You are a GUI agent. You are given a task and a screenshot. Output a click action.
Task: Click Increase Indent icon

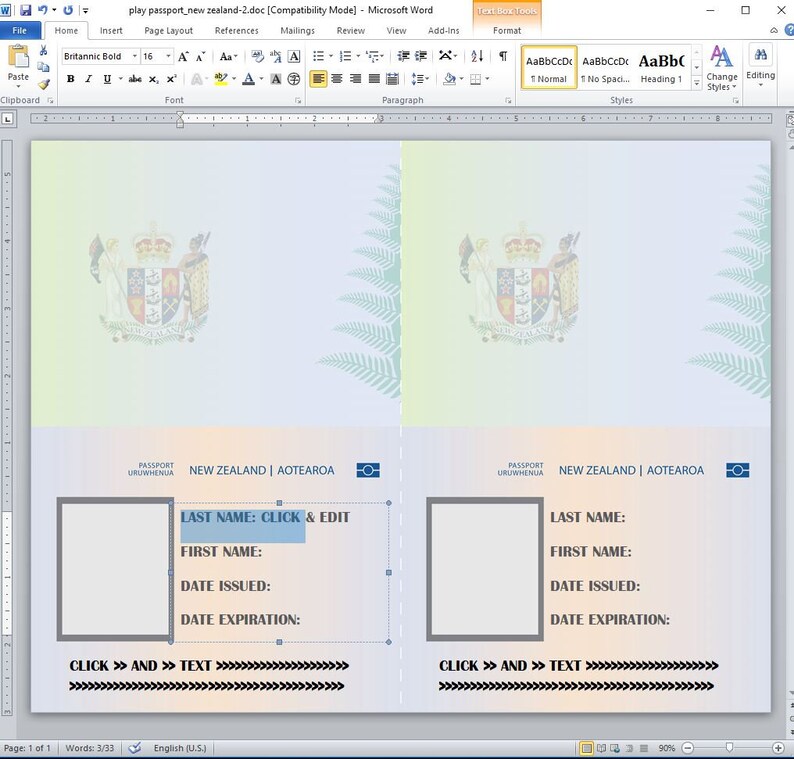click(x=421, y=56)
